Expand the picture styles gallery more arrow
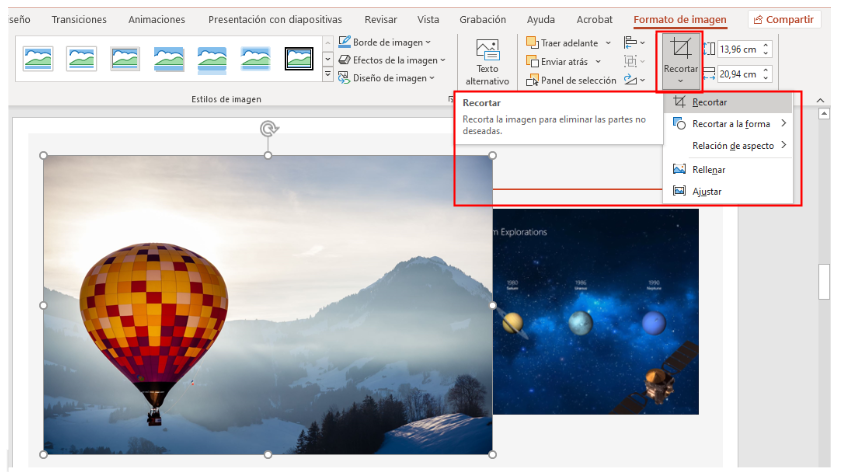Viewport: 842px width, 472px height. tap(328, 75)
